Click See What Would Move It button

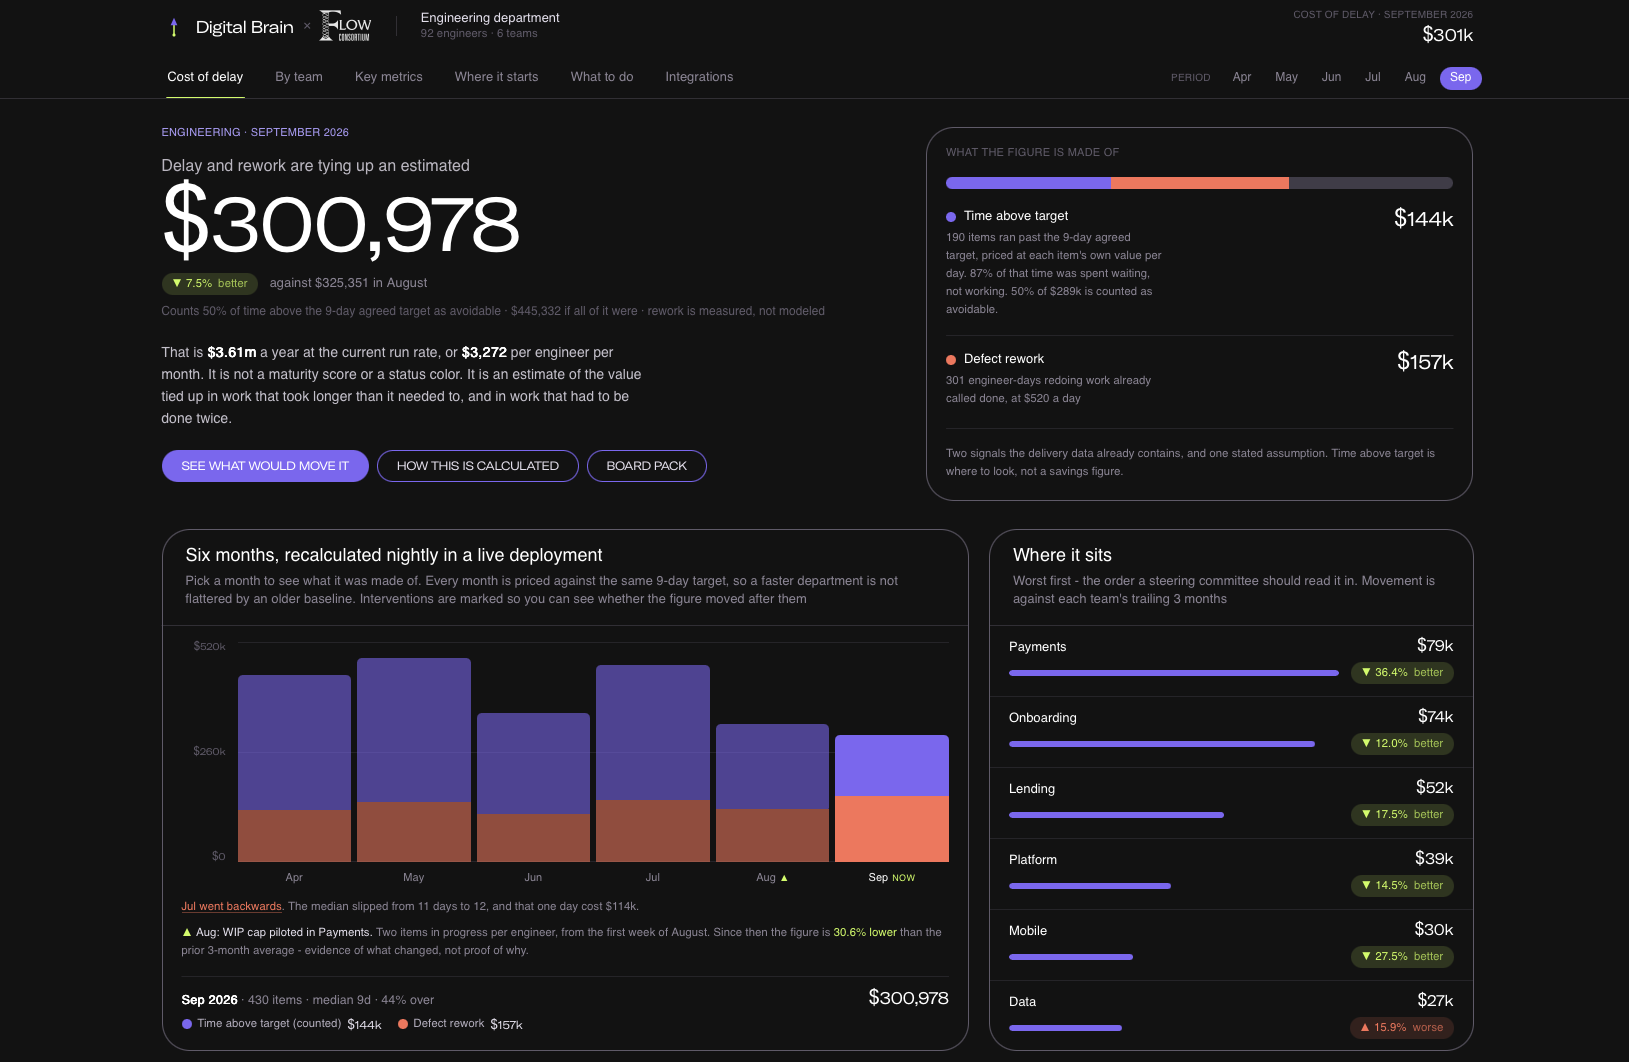pyautogui.click(x=265, y=466)
